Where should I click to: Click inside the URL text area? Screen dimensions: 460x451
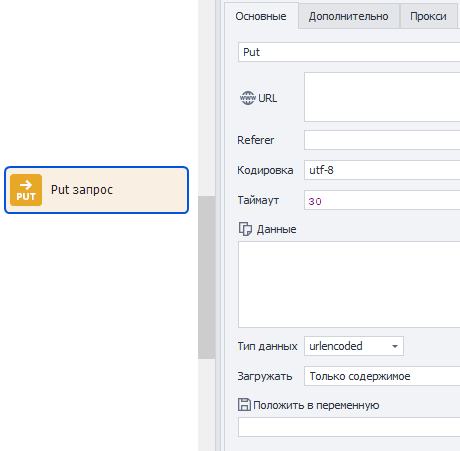pos(382,97)
